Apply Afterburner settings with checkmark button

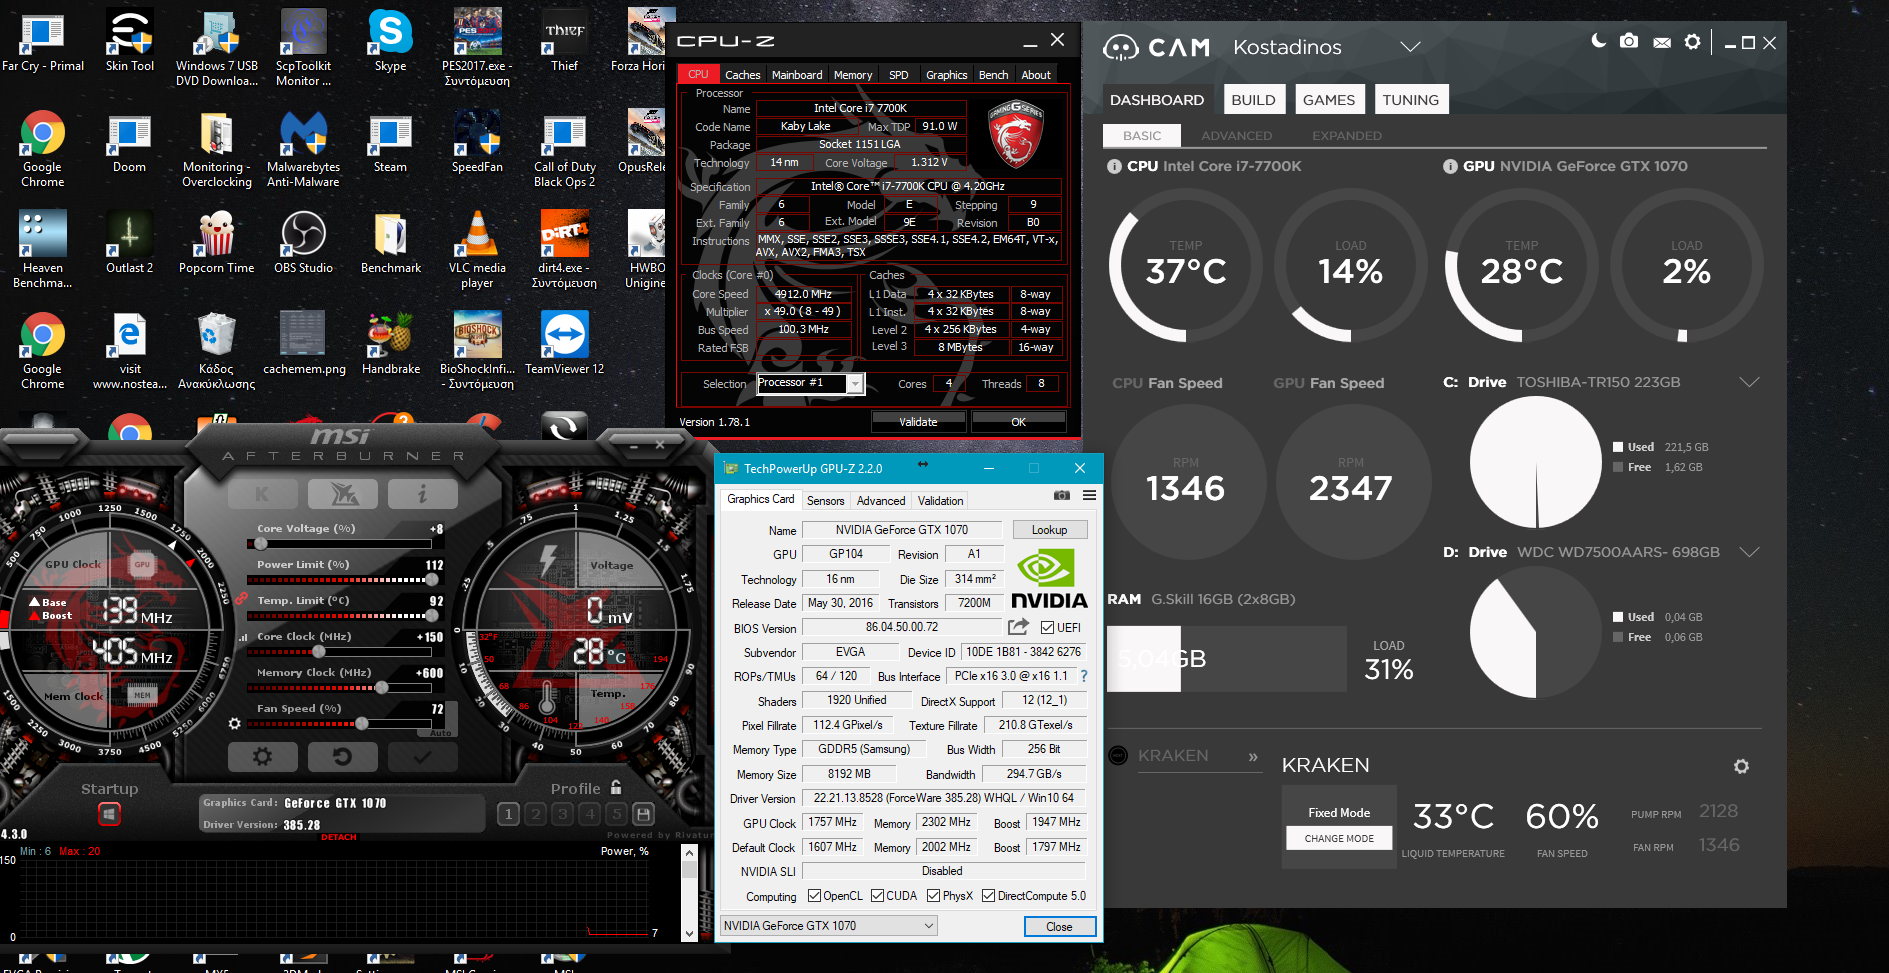coord(422,757)
